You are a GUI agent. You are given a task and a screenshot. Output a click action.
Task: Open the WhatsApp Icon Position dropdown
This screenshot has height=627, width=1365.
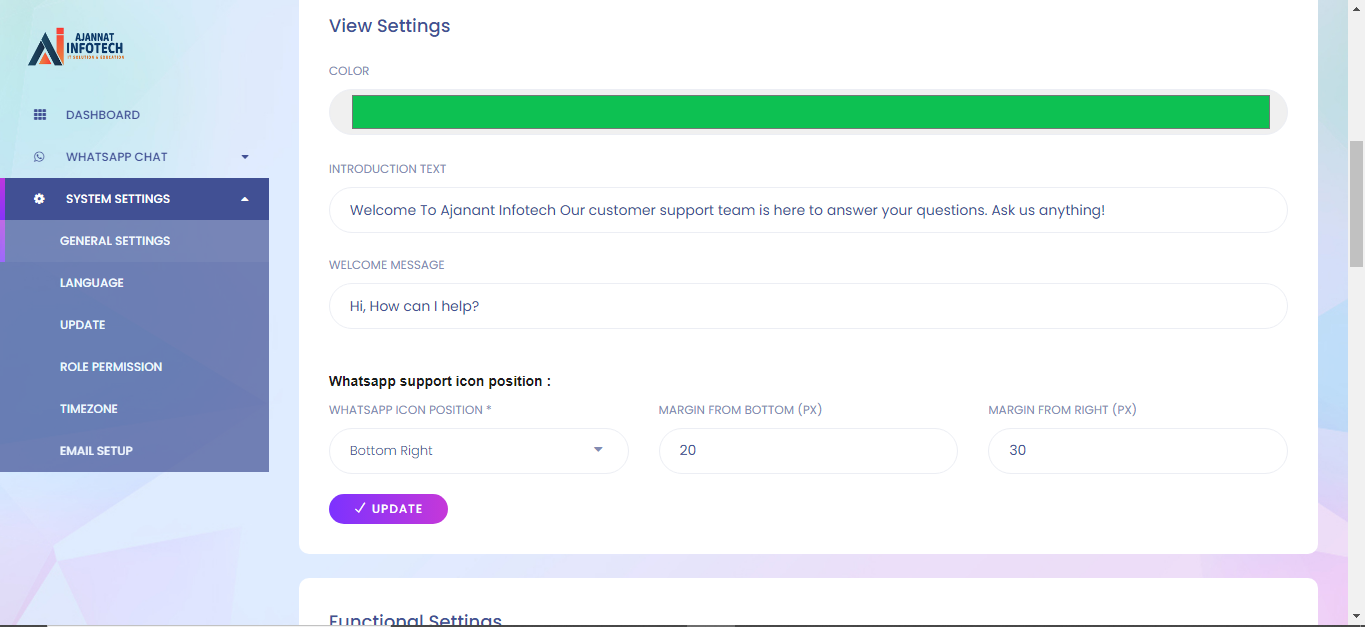[x=478, y=451]
